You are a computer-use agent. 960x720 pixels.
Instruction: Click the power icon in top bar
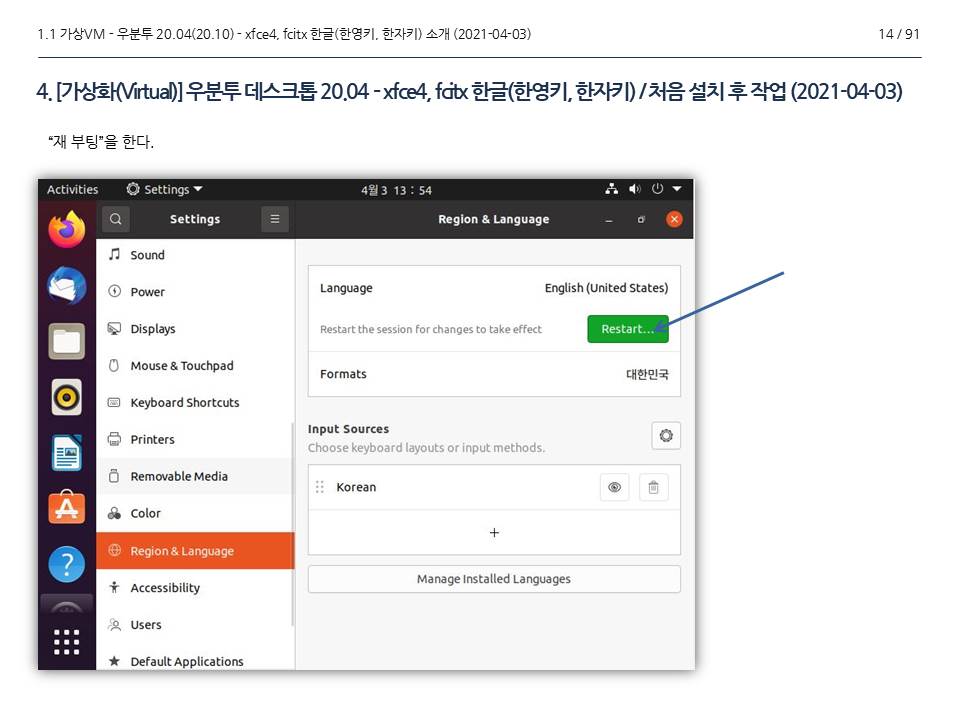(x=658, y=189)
